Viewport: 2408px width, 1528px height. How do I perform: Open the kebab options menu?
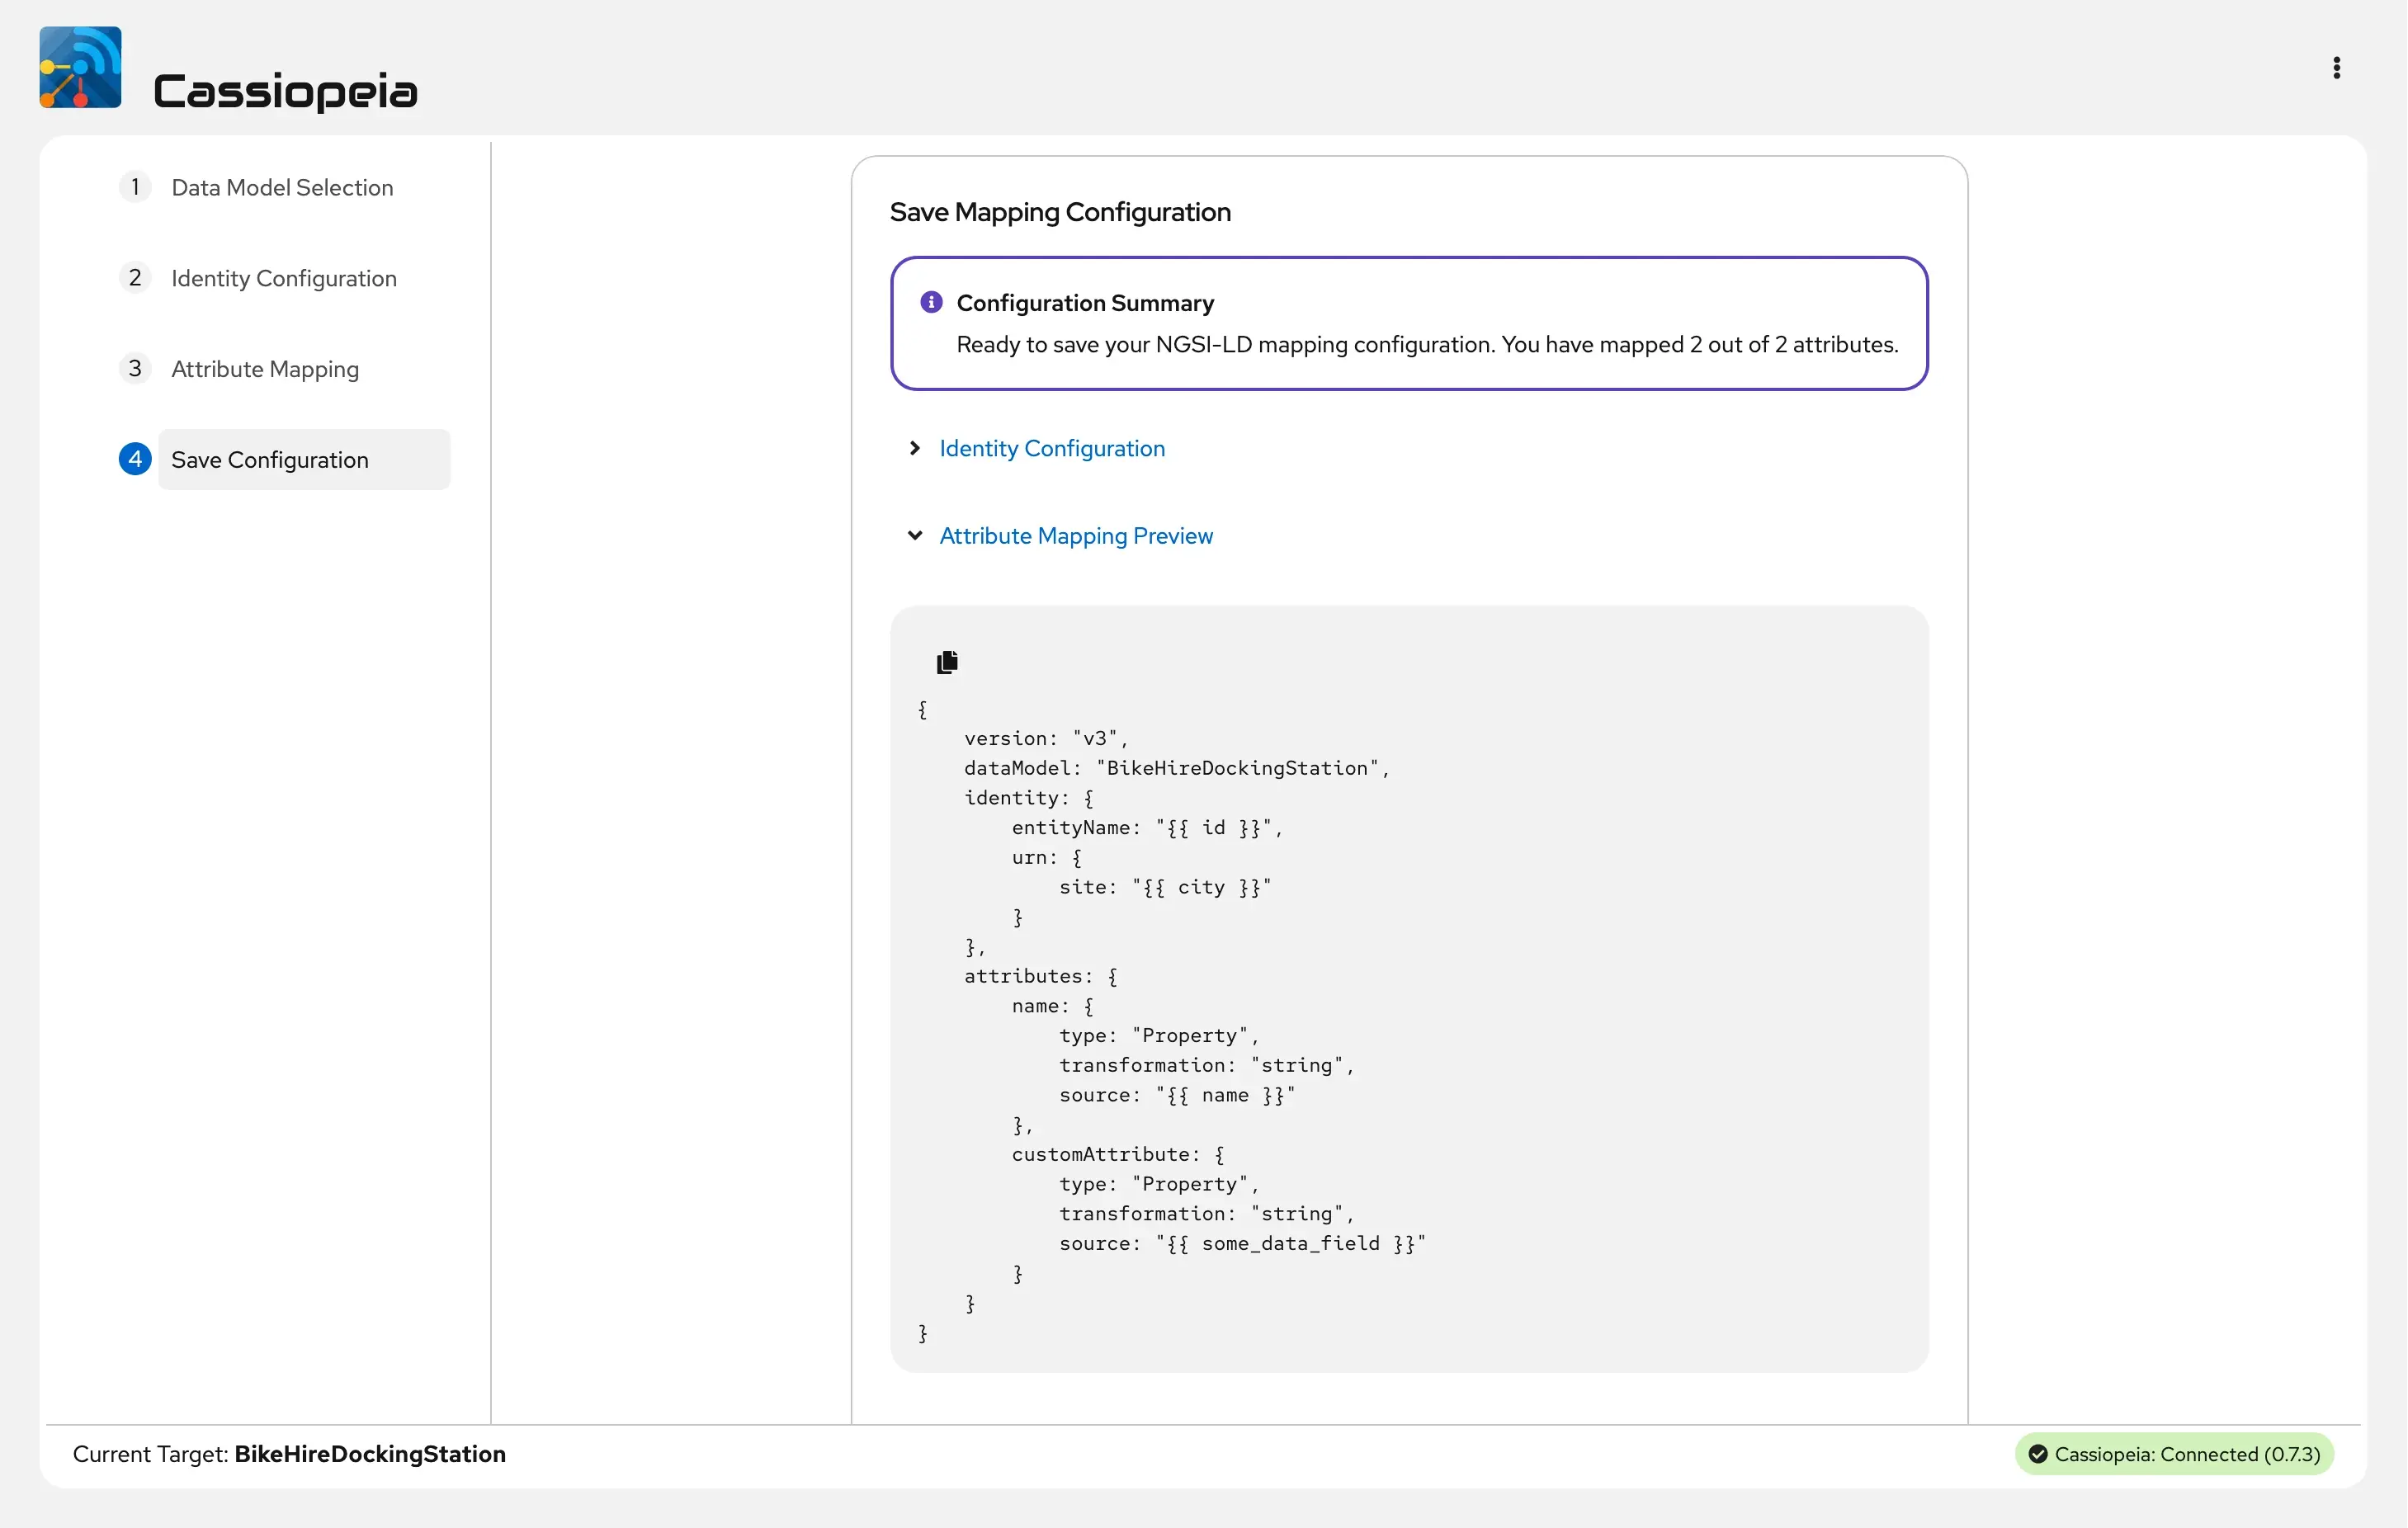[2336, 67]
